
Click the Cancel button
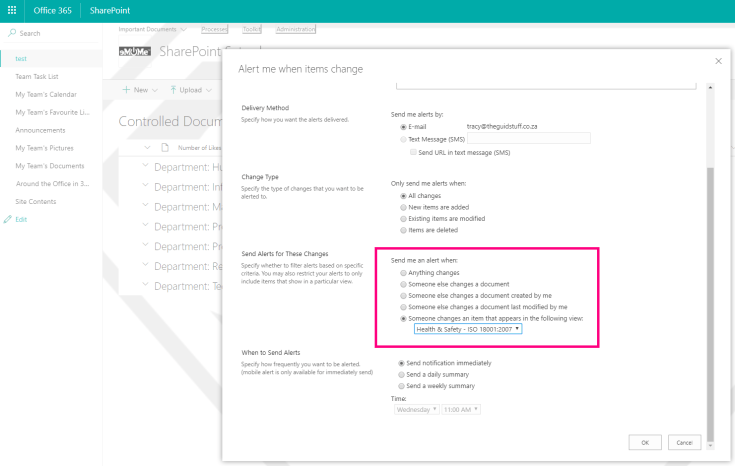tap(684, 442)
